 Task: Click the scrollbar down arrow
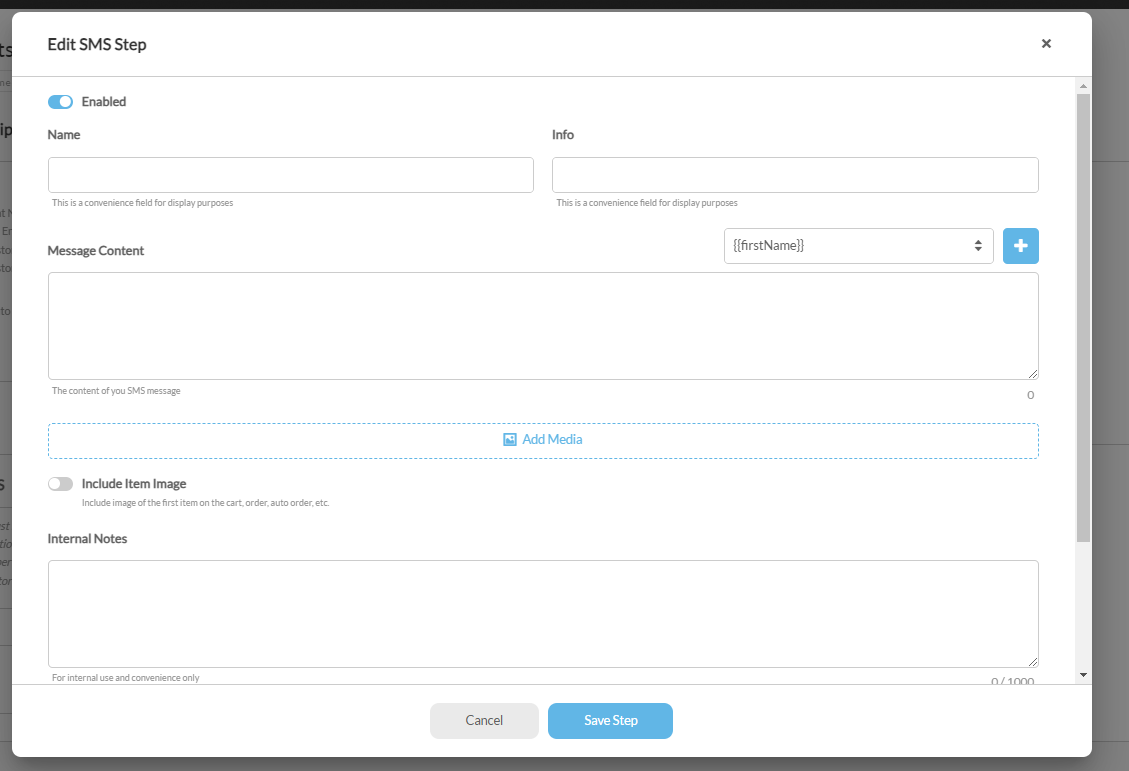[1083, 675]
